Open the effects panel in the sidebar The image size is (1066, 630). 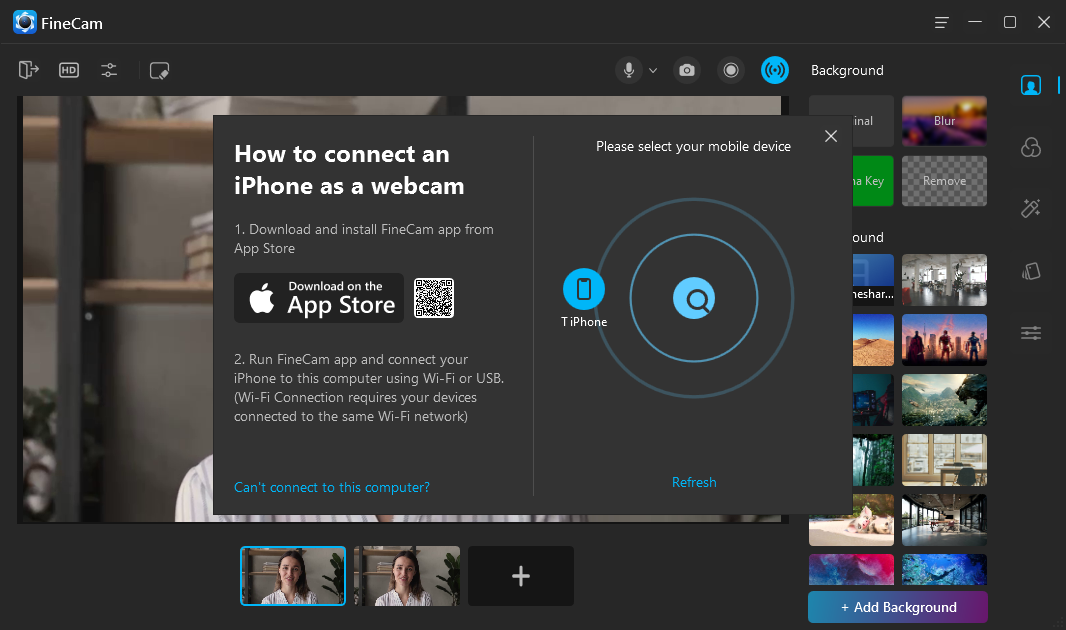(x=1031, y=147)
